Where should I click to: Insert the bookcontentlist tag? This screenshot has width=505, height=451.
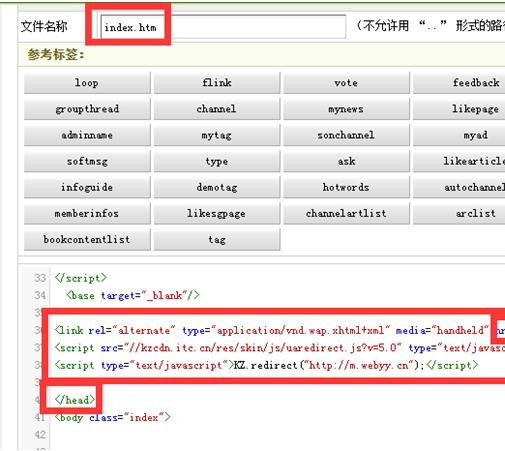point(87,239)
